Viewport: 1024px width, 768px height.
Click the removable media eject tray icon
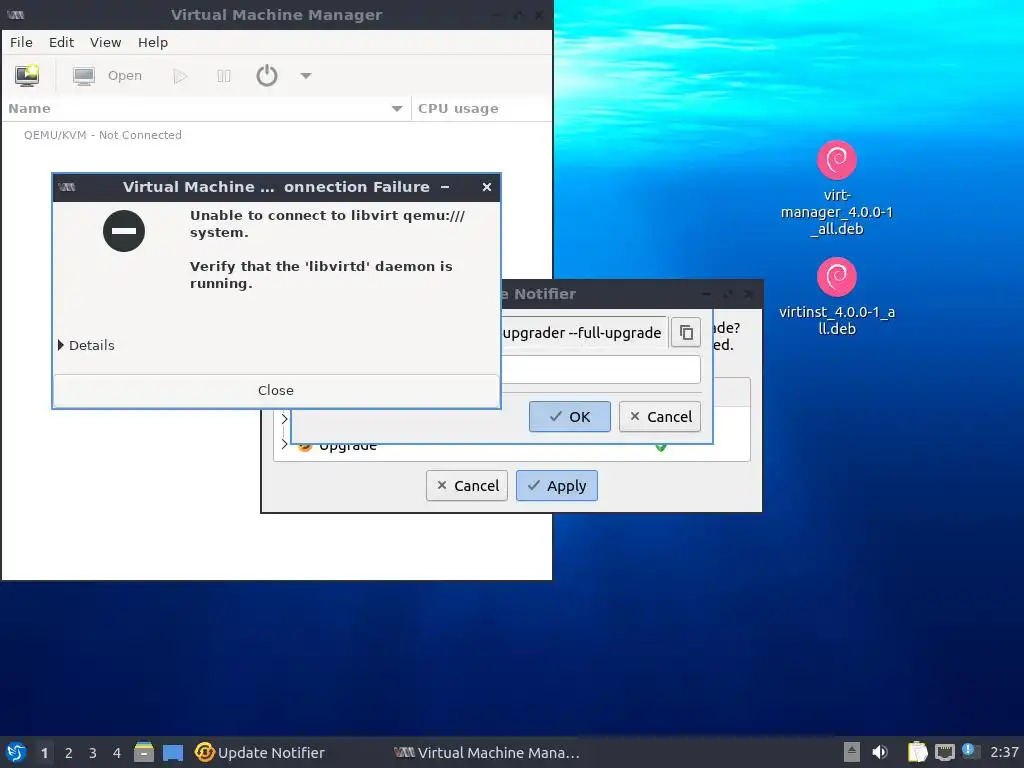coord(852,752)
